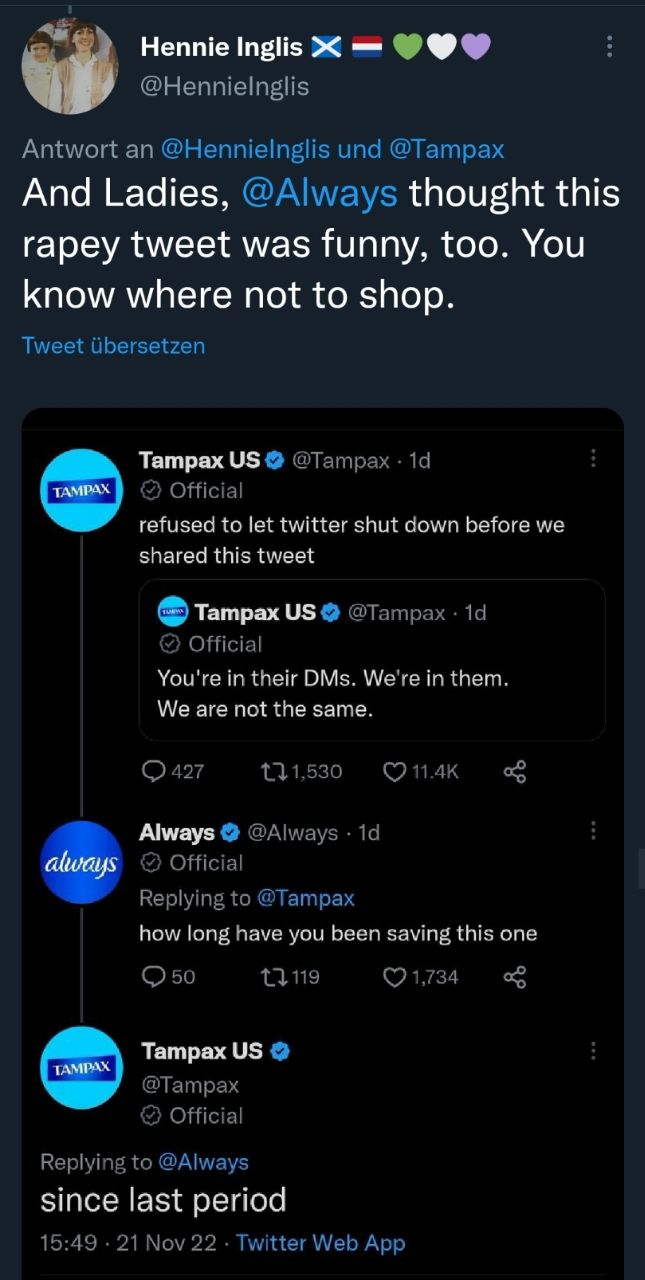Translate tweet via Tweet übersetzen
Screen dimensions: 645x1280
113,345
